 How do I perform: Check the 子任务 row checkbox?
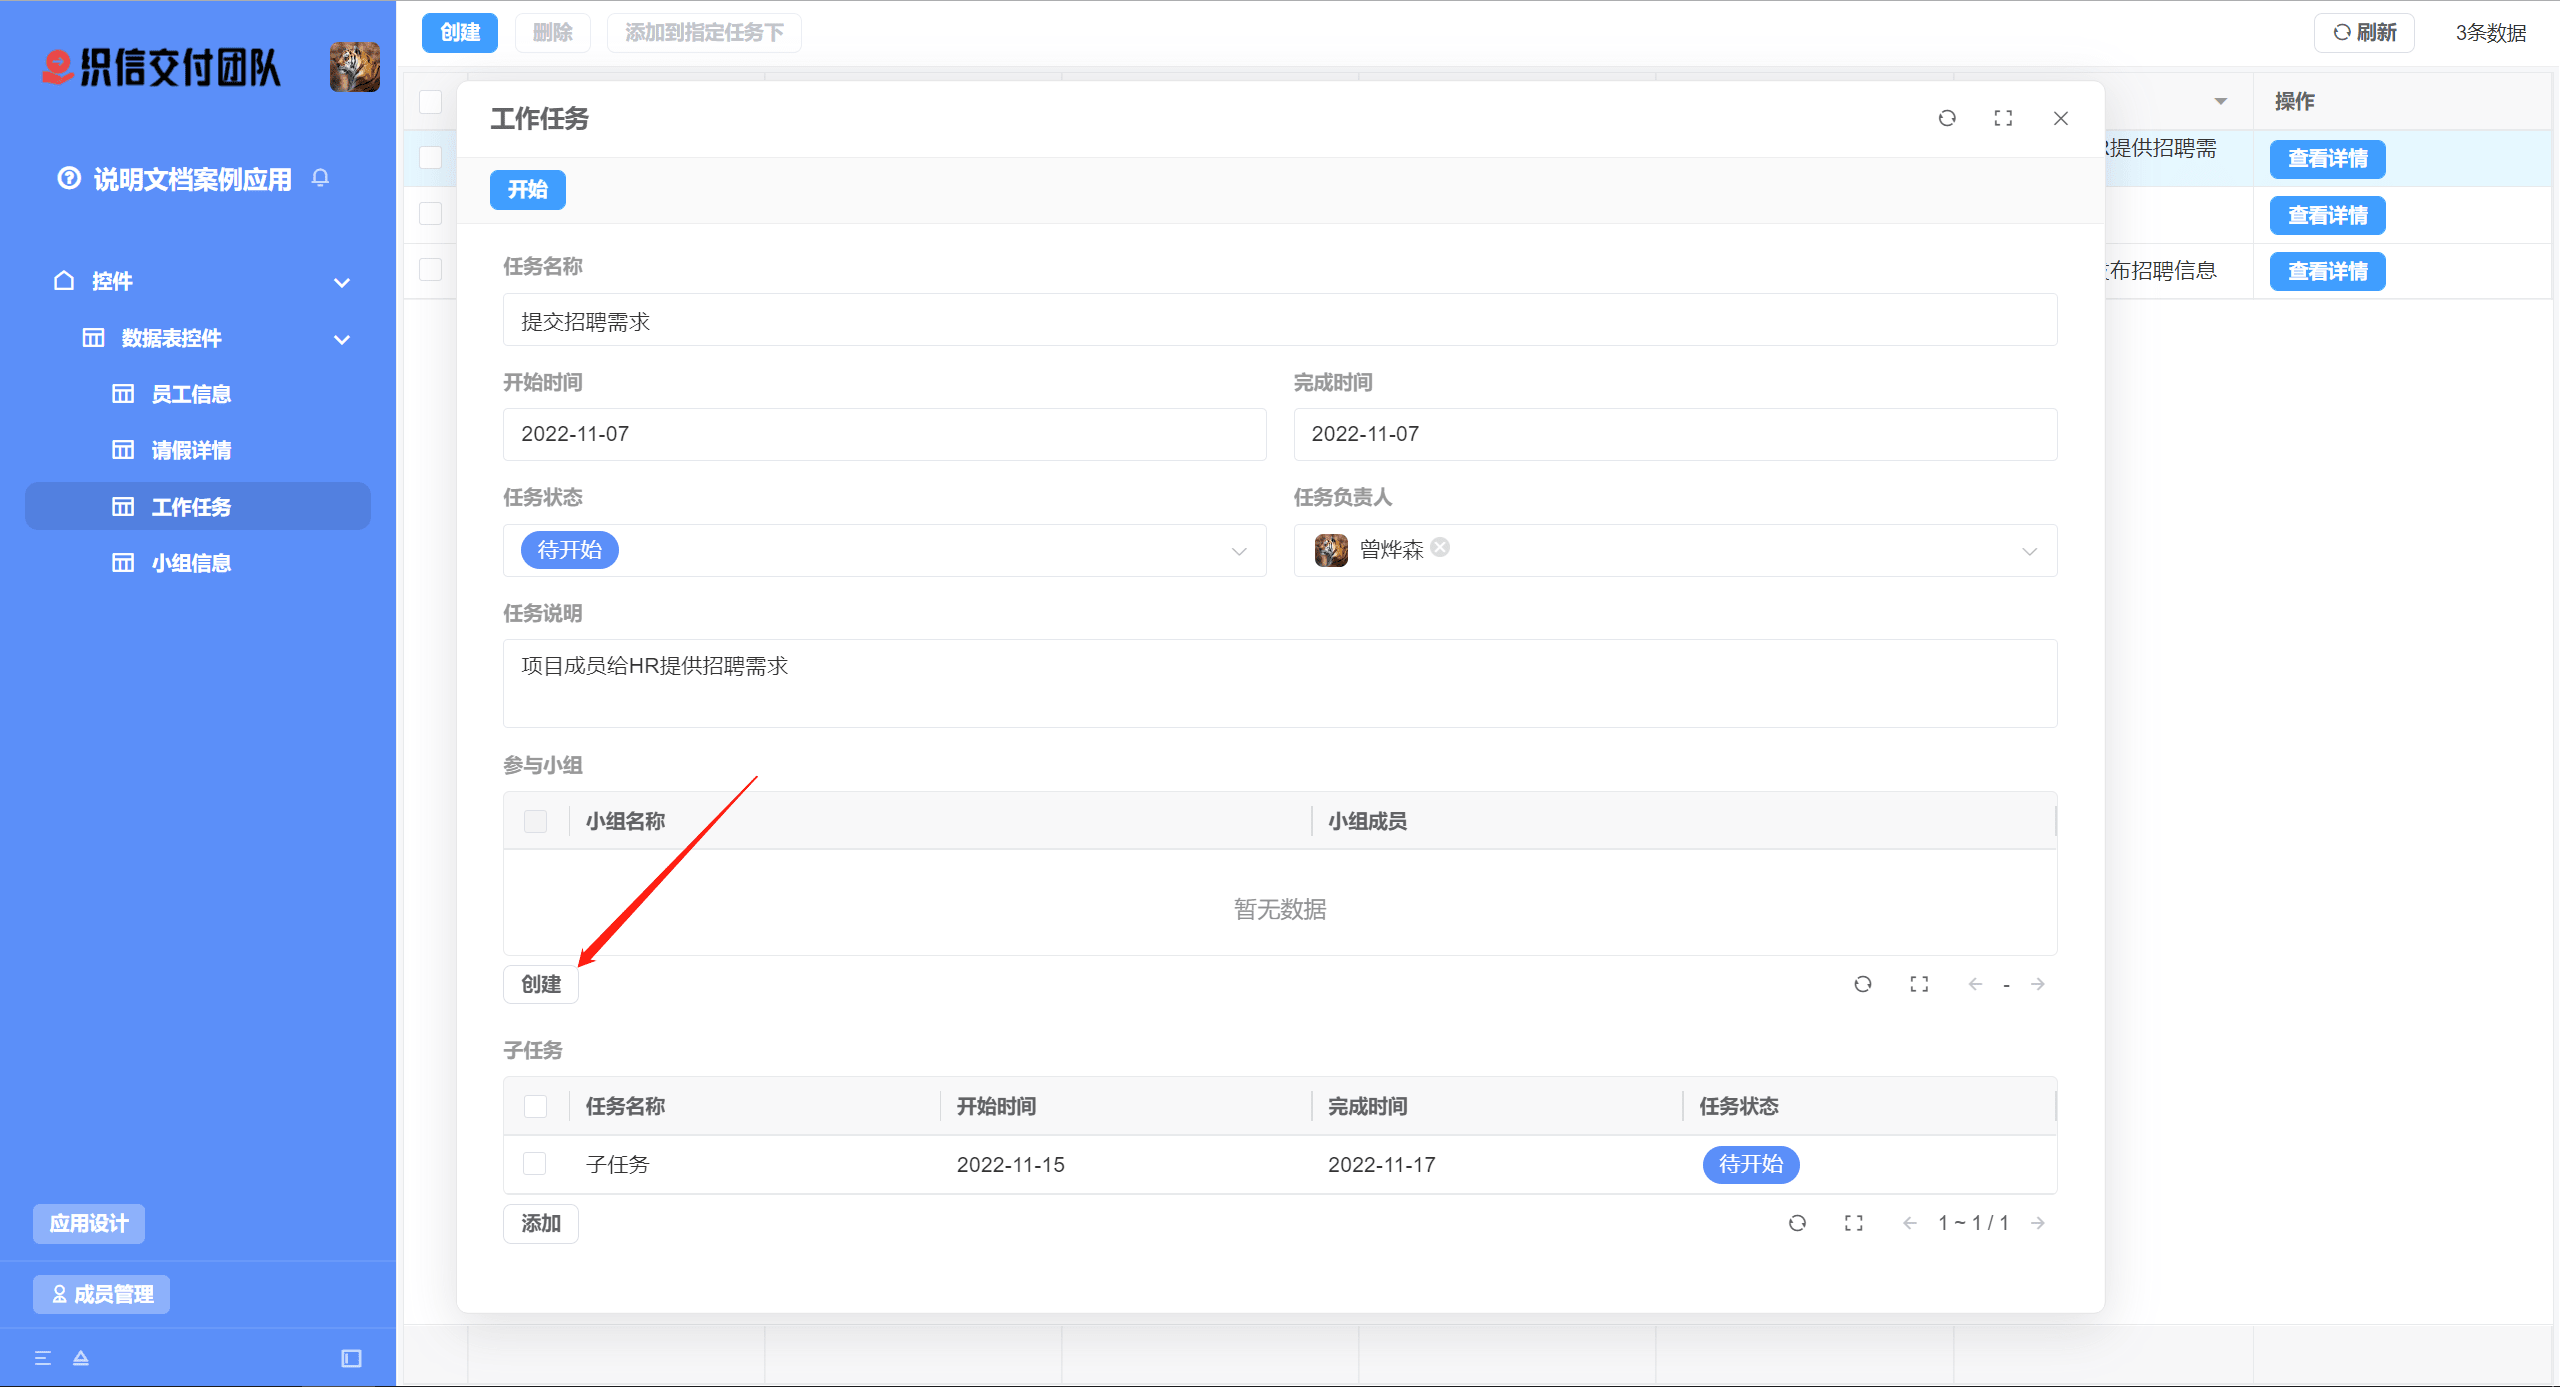pos(535,1164)
